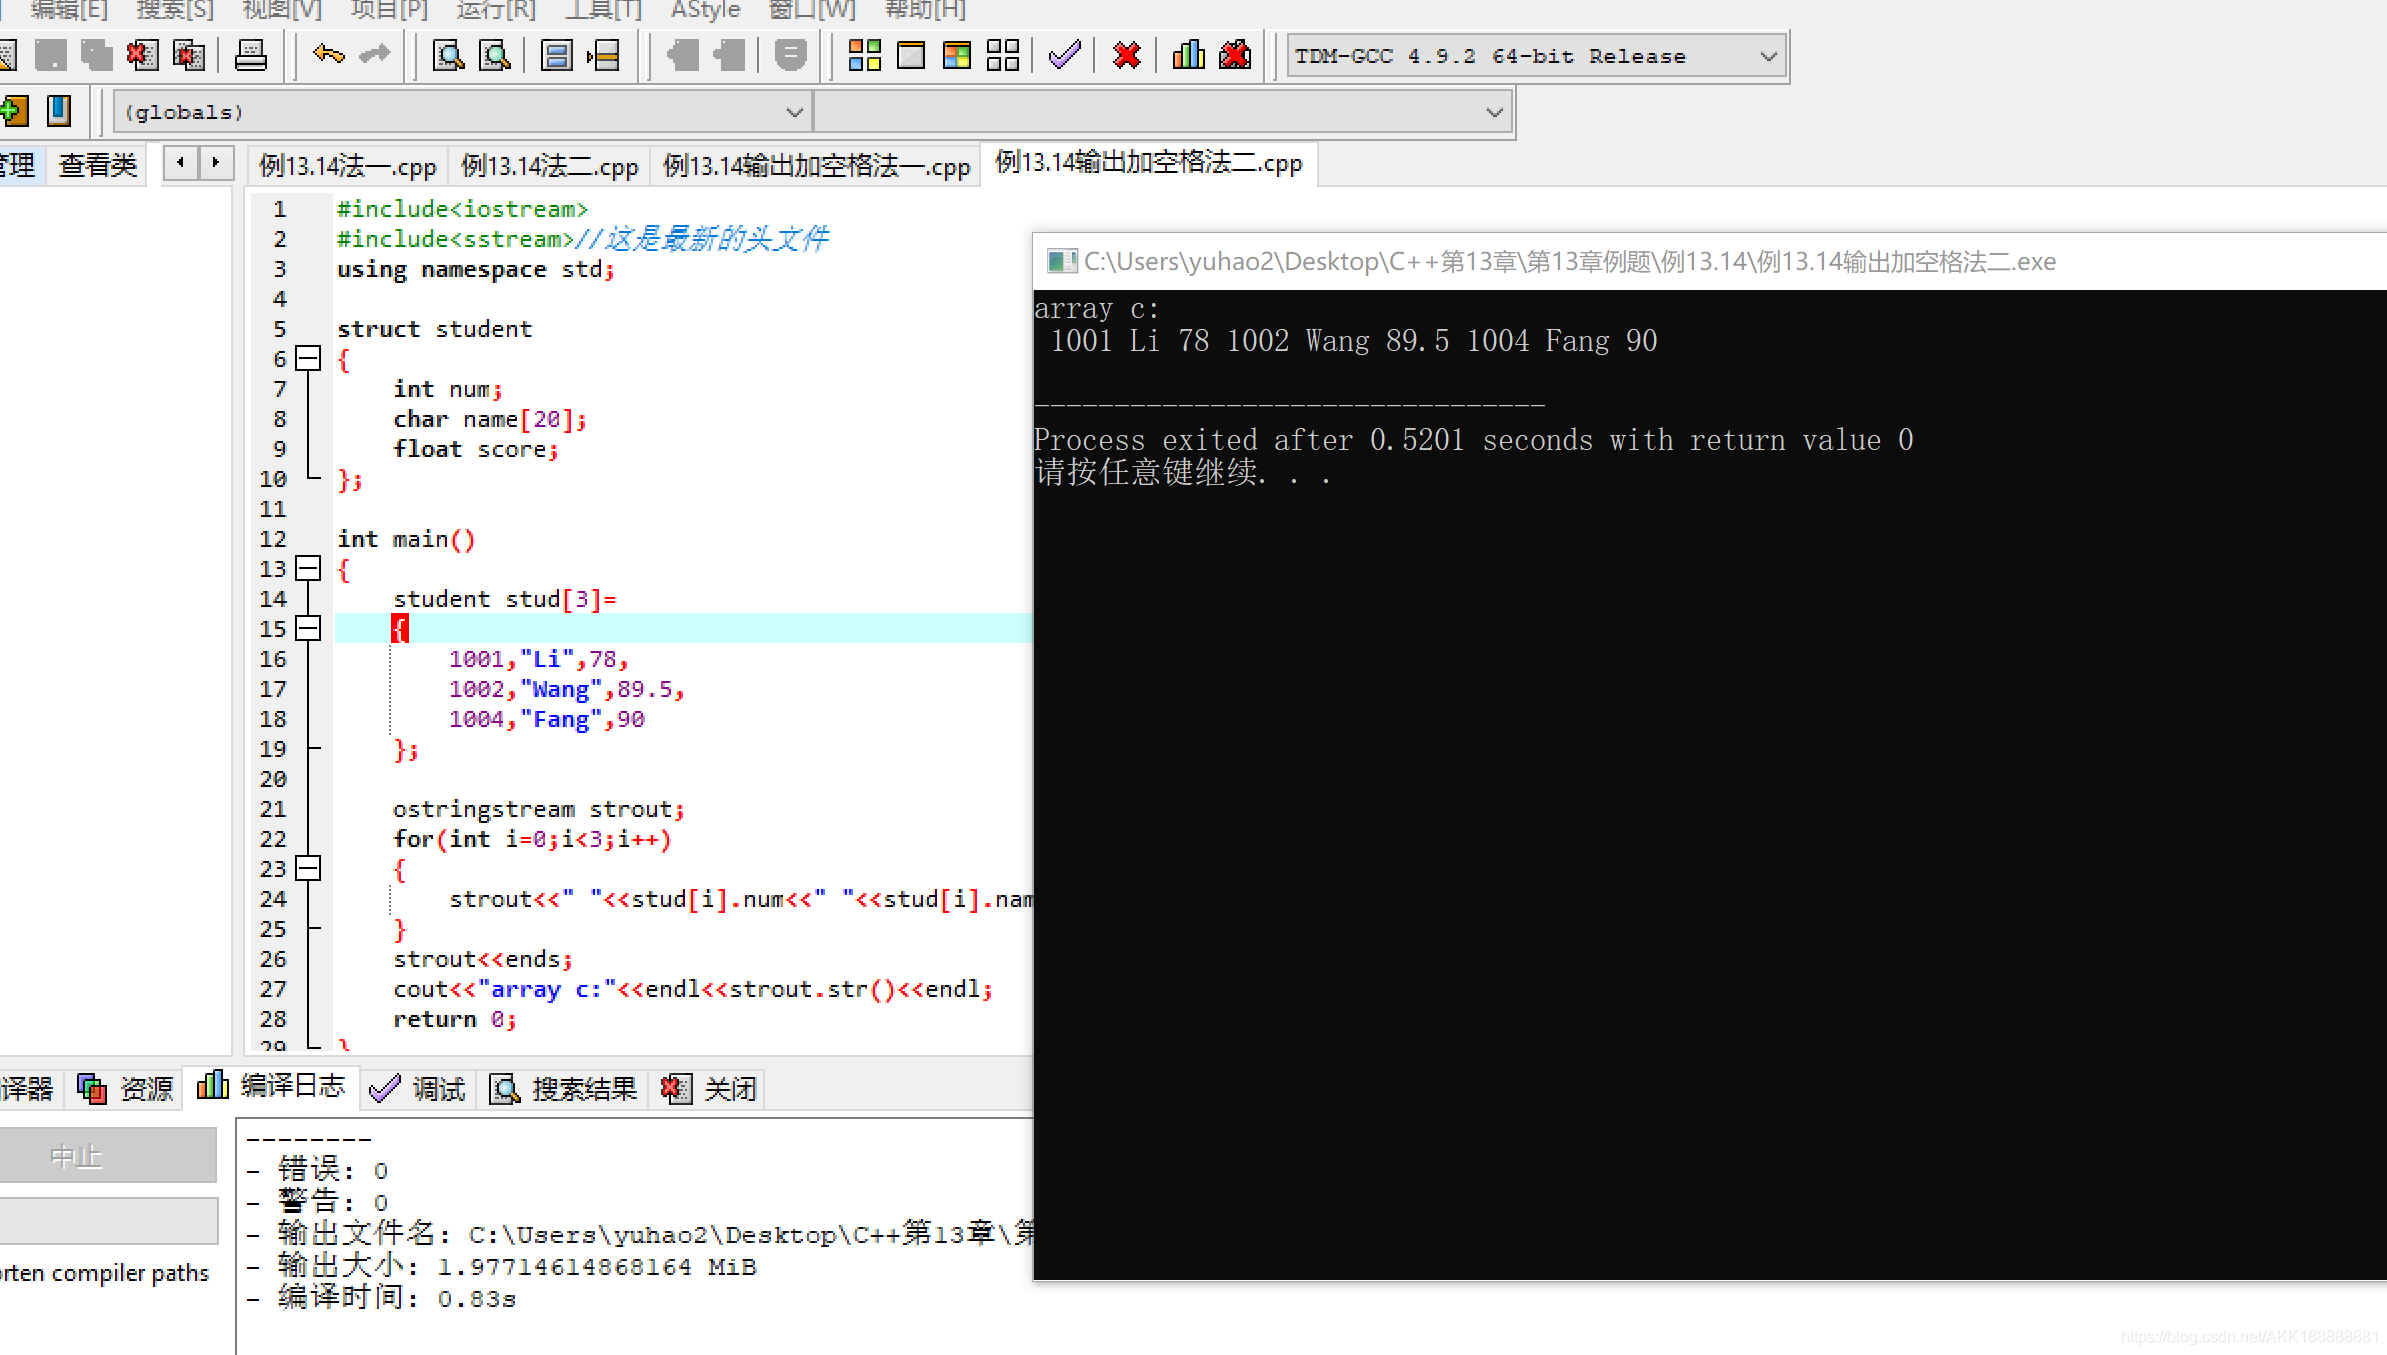2387x1355 pixels.
Task: Open Replace with the second magnifier icon
Action: pyautogui.click(x=494, y=55)
